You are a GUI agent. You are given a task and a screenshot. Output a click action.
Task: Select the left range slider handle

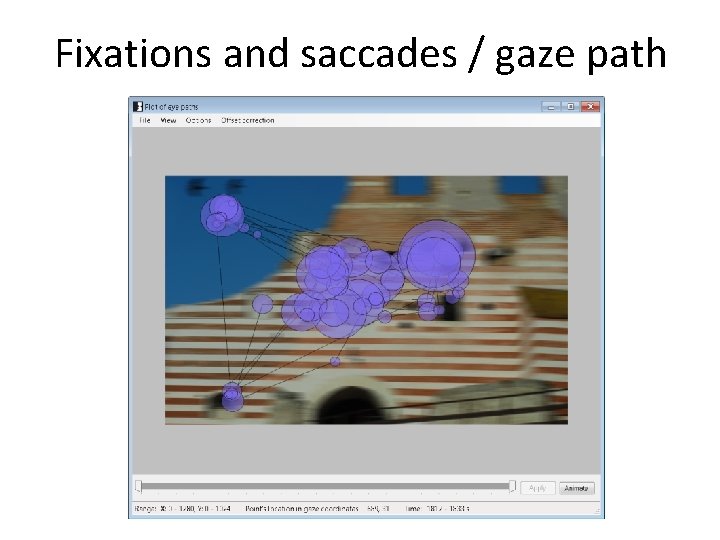[x=138, y=486]
